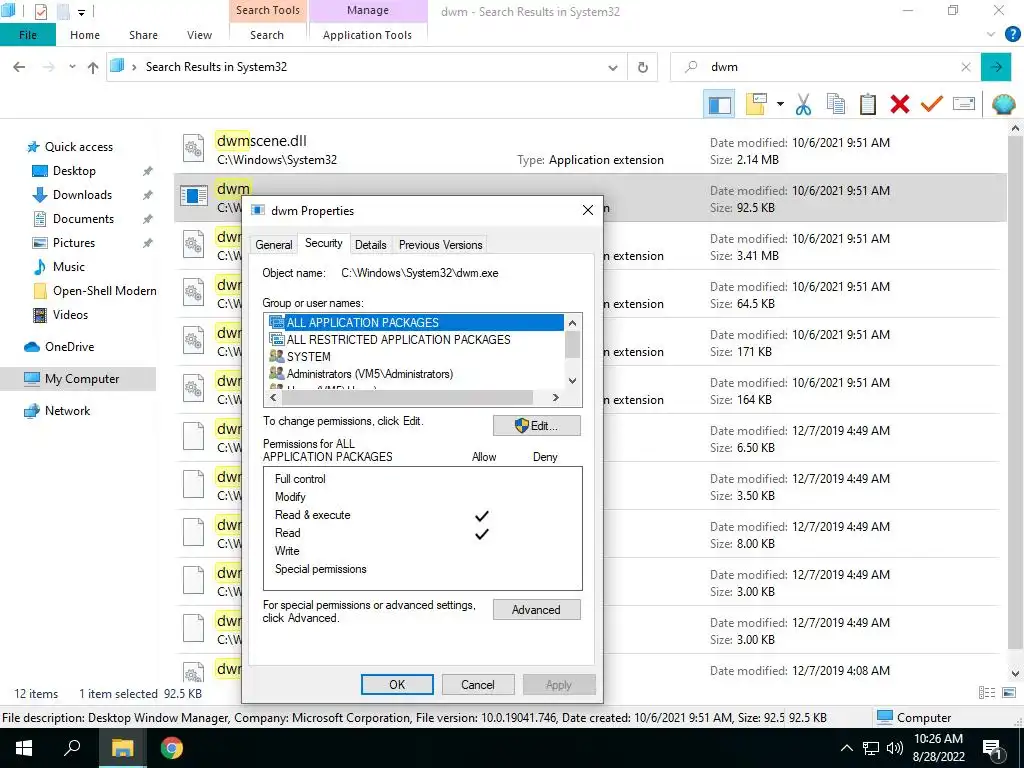Click the orange checkmark Properties icon
The height and width of the screenshot is (768, 1024).
pos(932,104)
